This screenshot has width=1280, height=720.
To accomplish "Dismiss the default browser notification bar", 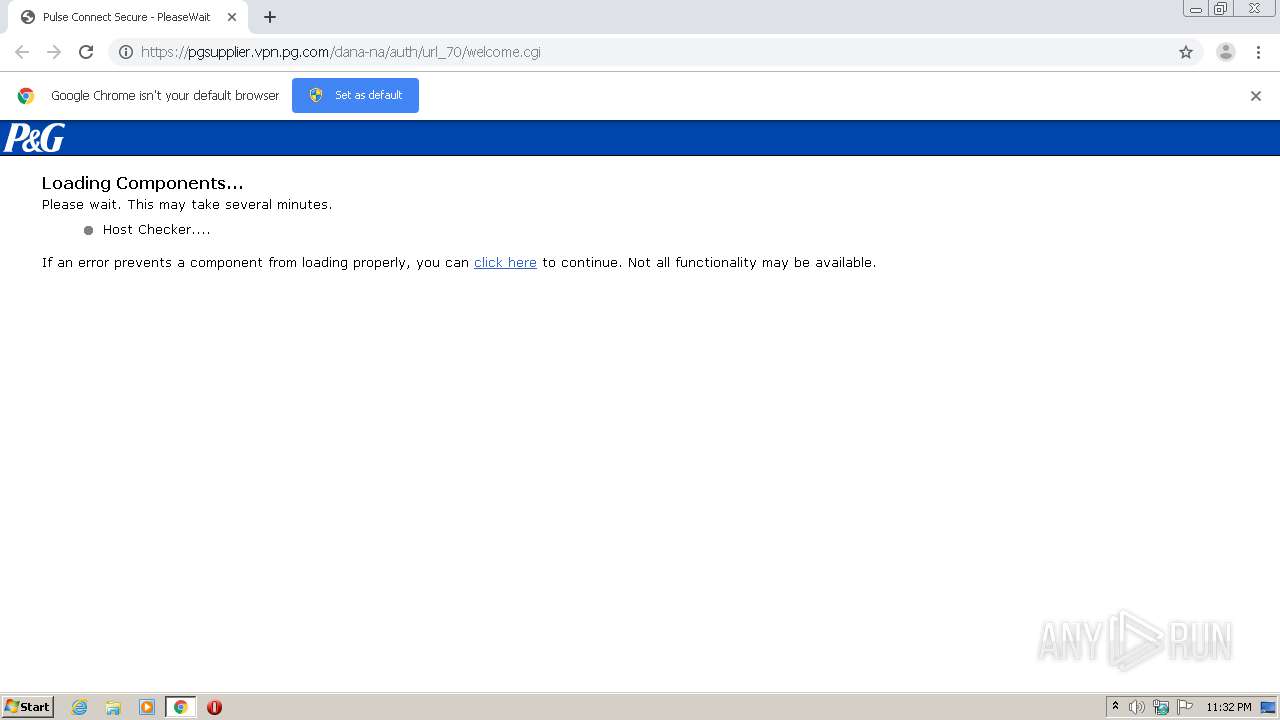I will click(x=1256, y=96).
